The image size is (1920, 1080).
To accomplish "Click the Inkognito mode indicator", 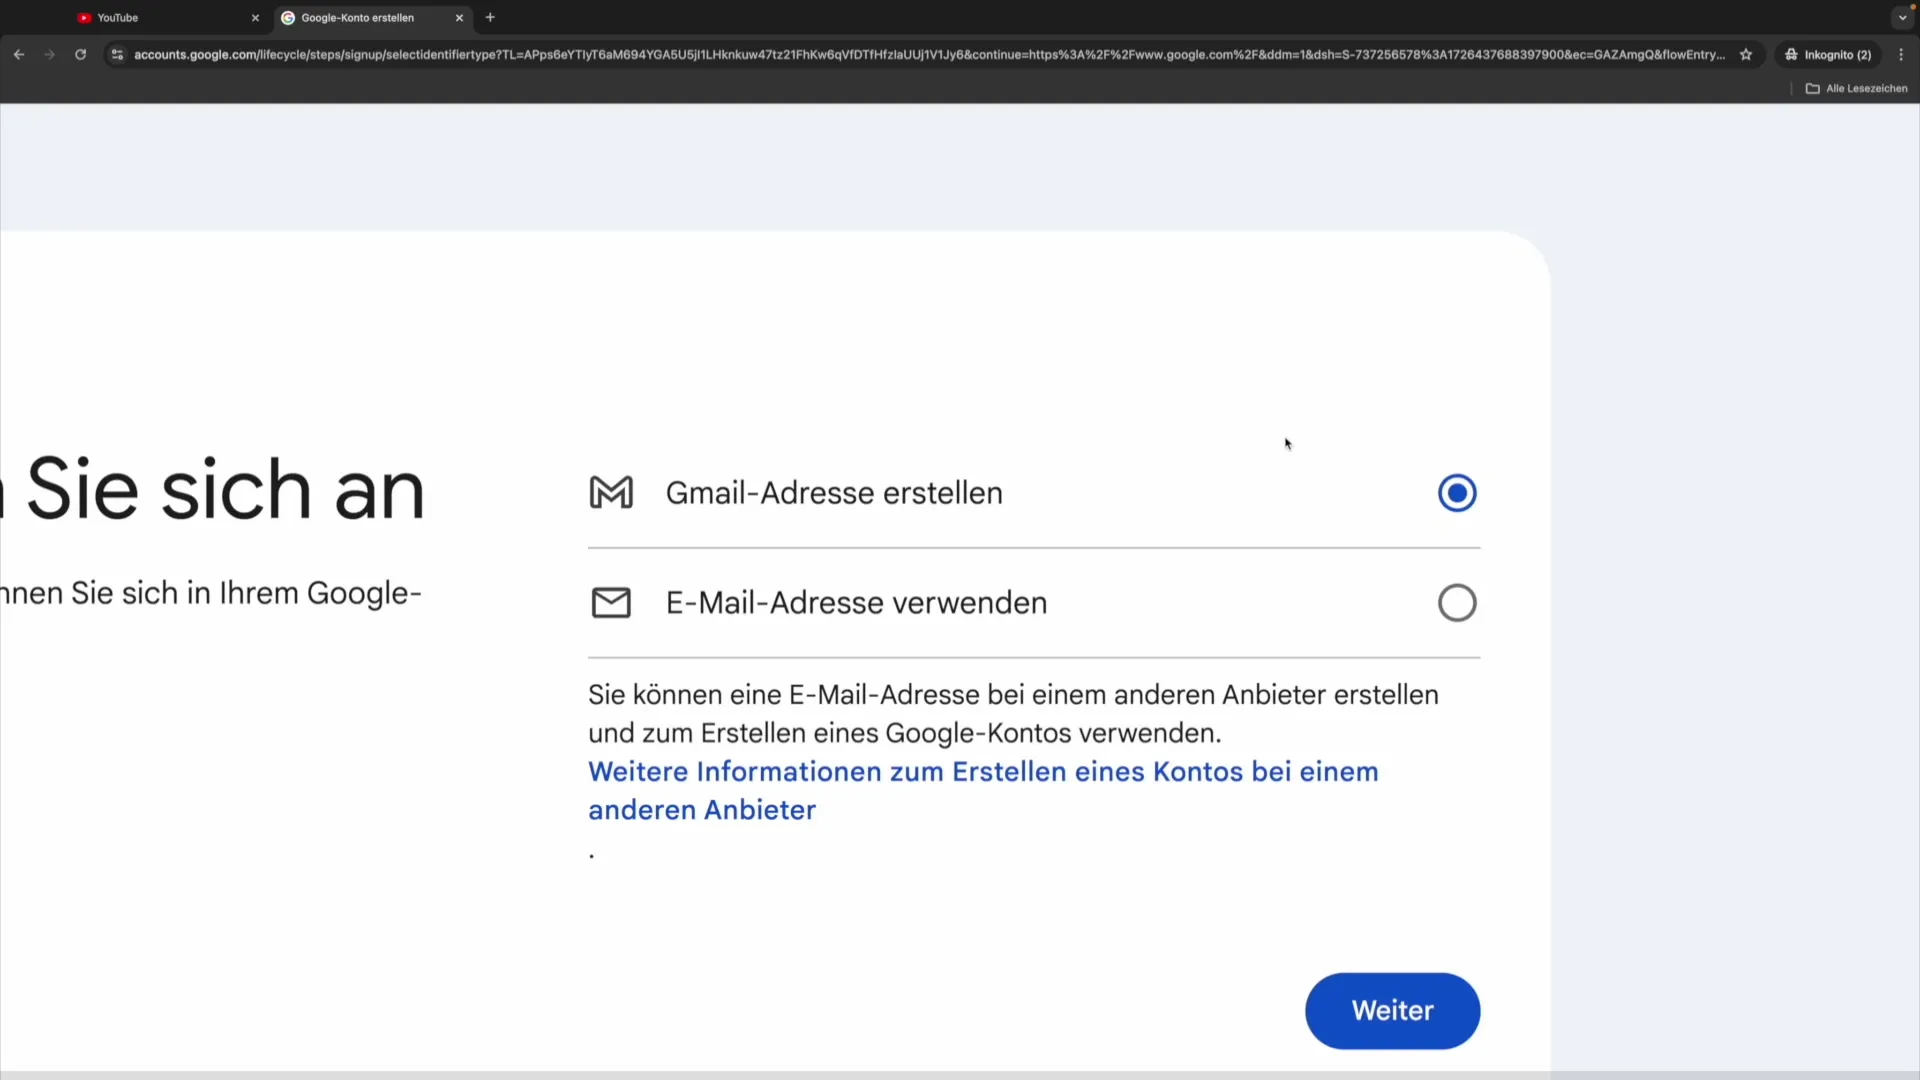I will pos(1829,54).
